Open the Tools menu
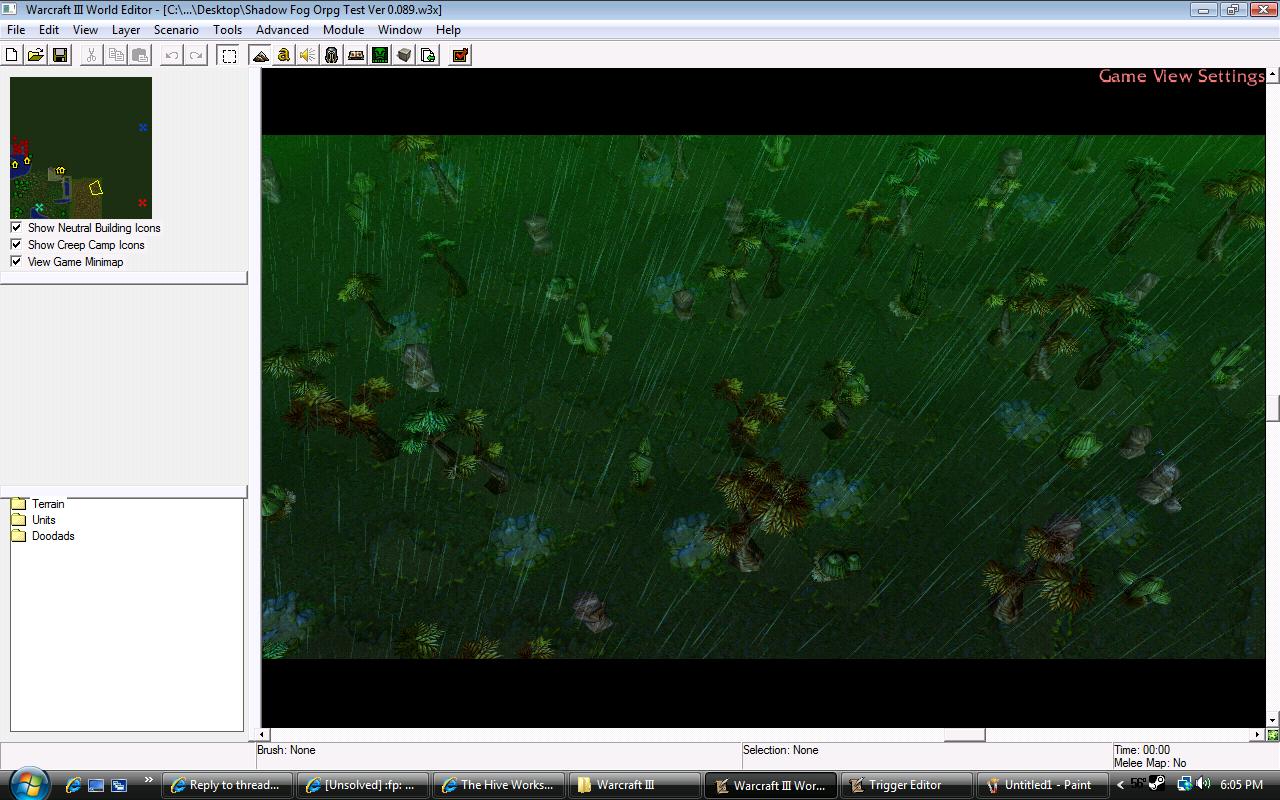The height and width of the screenshot is (800, 1280). click(227, 29)
